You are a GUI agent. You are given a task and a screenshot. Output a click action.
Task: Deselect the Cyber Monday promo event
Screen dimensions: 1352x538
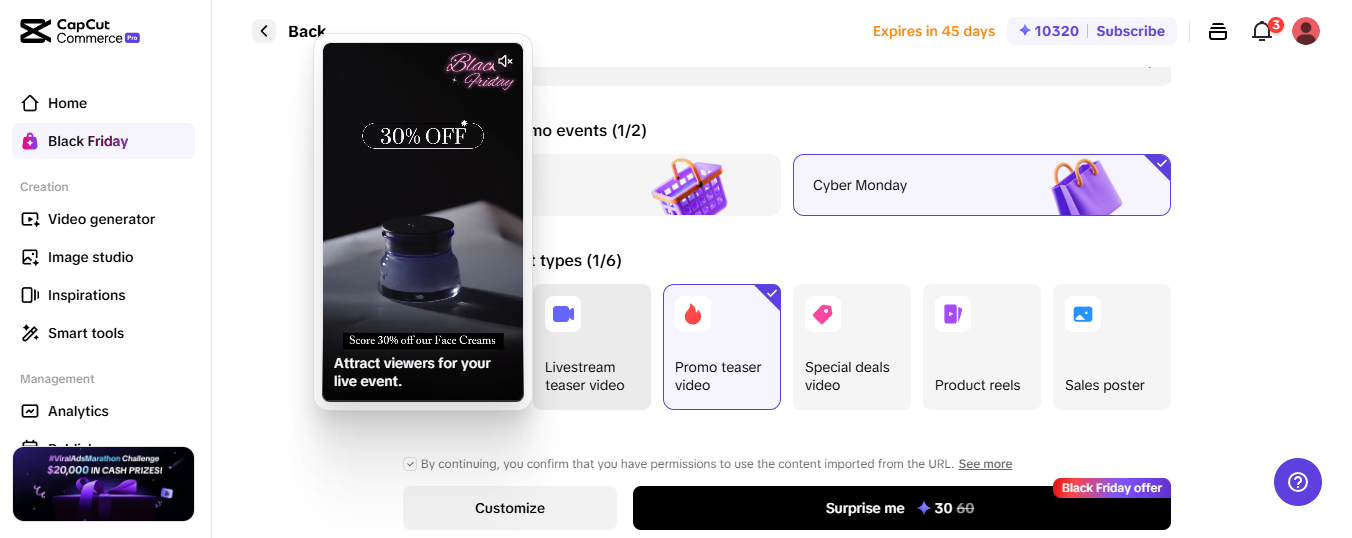pos(982,185)
